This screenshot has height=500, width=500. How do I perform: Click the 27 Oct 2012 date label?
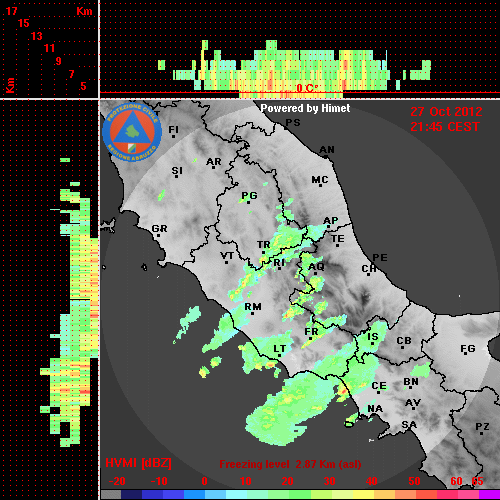point(446,112)
